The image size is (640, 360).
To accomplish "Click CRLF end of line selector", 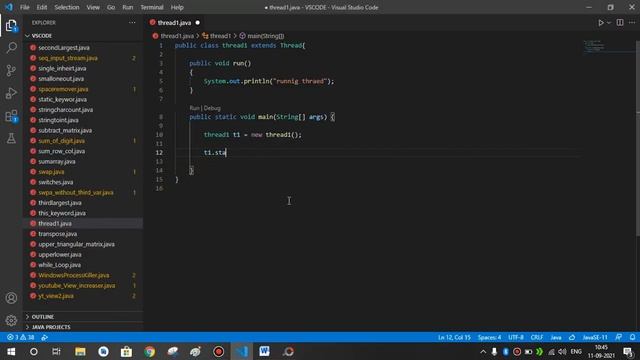I will click(x=536, y=338).
